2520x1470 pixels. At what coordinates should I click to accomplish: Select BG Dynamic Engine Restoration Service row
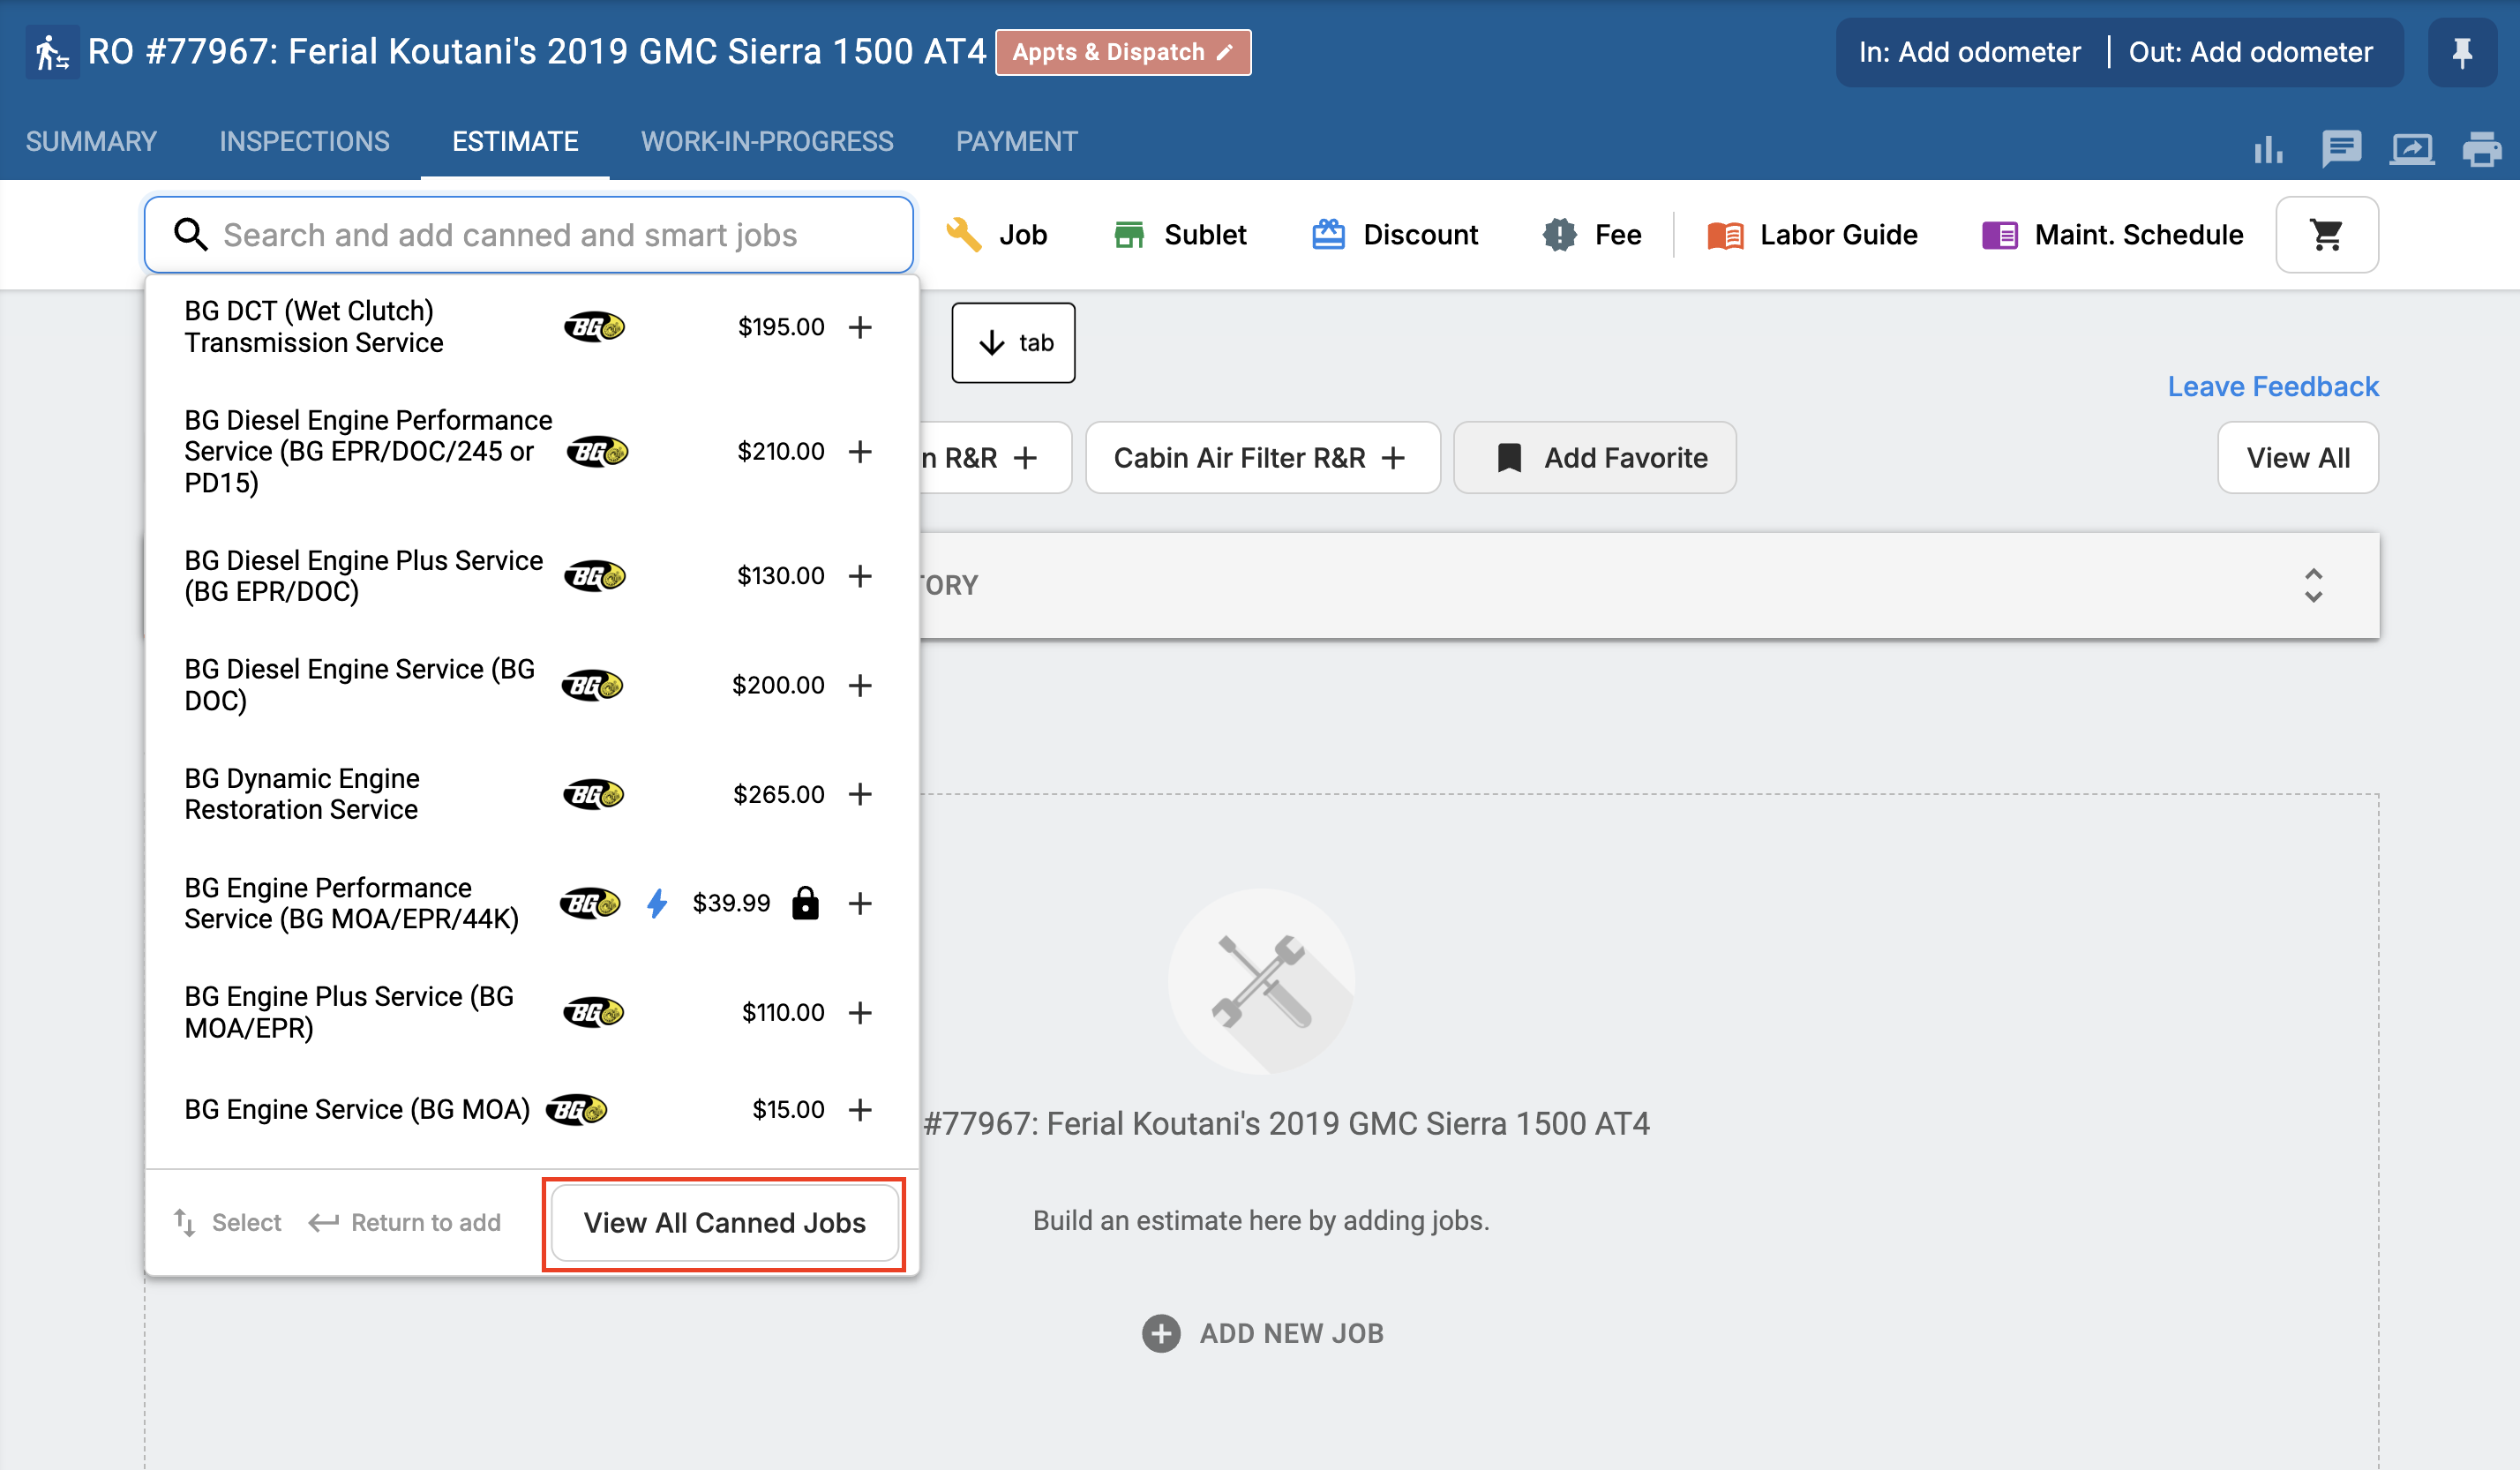530,794
